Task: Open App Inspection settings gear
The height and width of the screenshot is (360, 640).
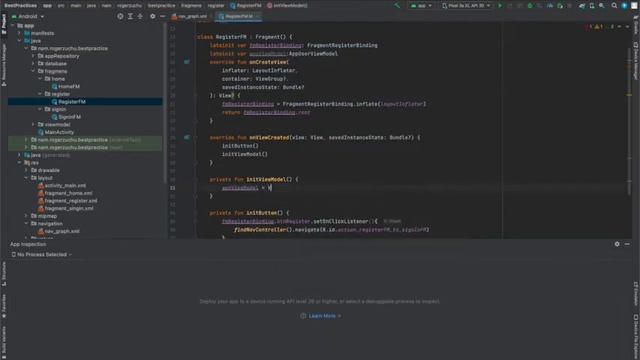Action: (617, 244)
